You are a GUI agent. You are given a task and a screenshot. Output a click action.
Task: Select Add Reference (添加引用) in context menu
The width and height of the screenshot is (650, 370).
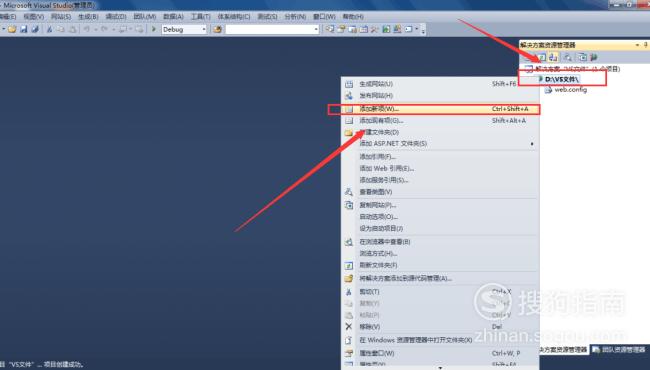click(440, 157)
